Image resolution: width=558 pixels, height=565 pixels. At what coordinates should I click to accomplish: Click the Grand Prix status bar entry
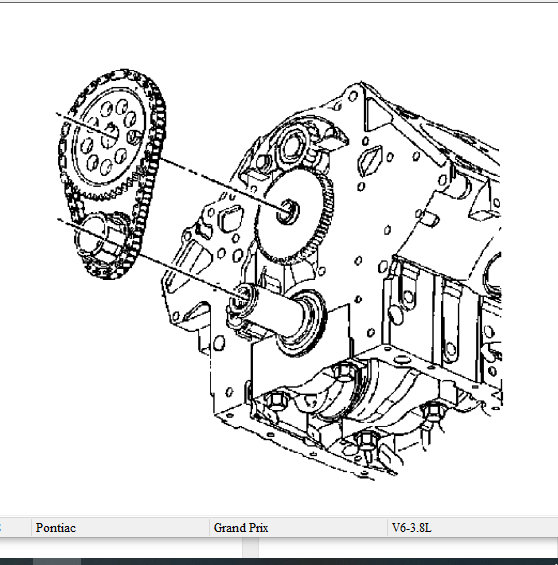[298, 528]
